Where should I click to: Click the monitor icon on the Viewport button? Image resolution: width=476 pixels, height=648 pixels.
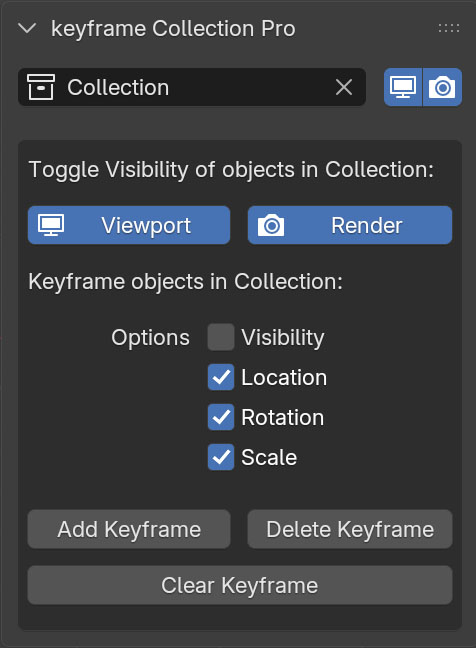click(51, 225)
